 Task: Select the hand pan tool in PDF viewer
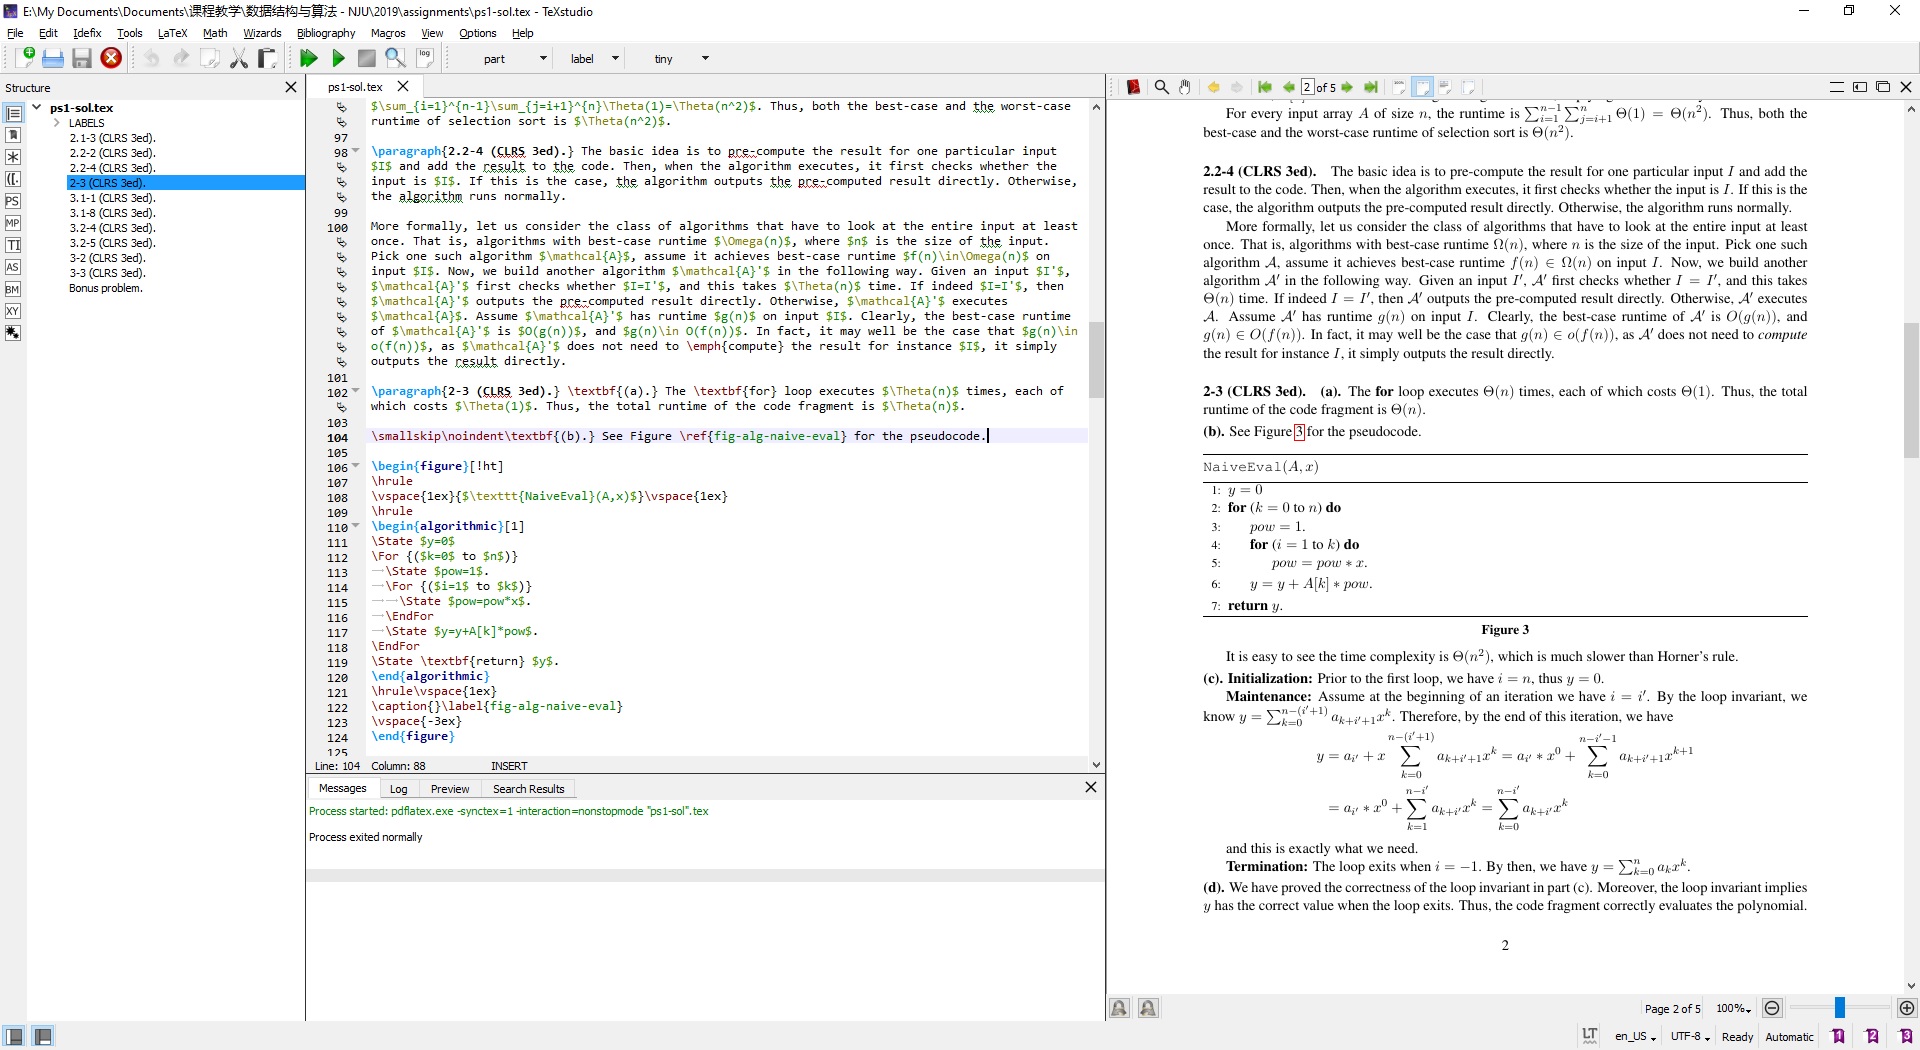[x=1185, y=87]
